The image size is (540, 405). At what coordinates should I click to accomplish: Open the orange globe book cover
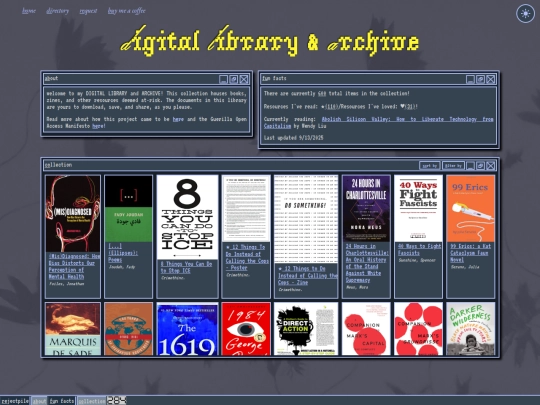coord(128,329)
